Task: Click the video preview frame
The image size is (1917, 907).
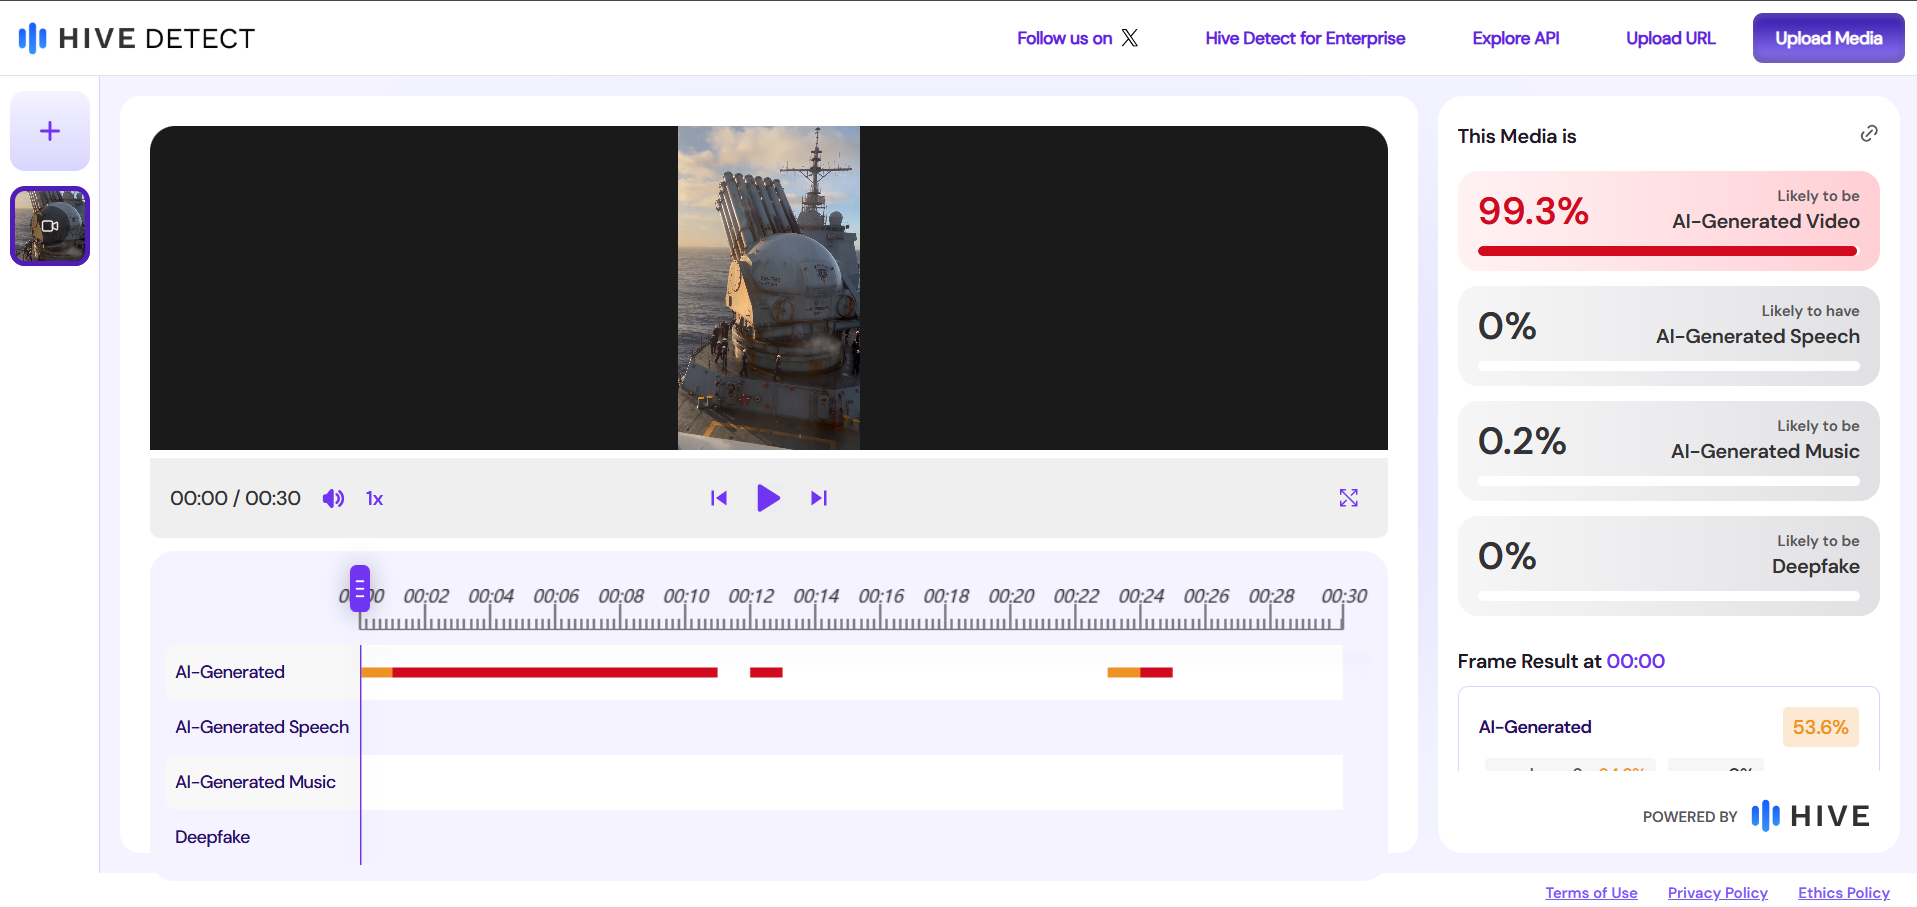Action: (x=768, y=288)
